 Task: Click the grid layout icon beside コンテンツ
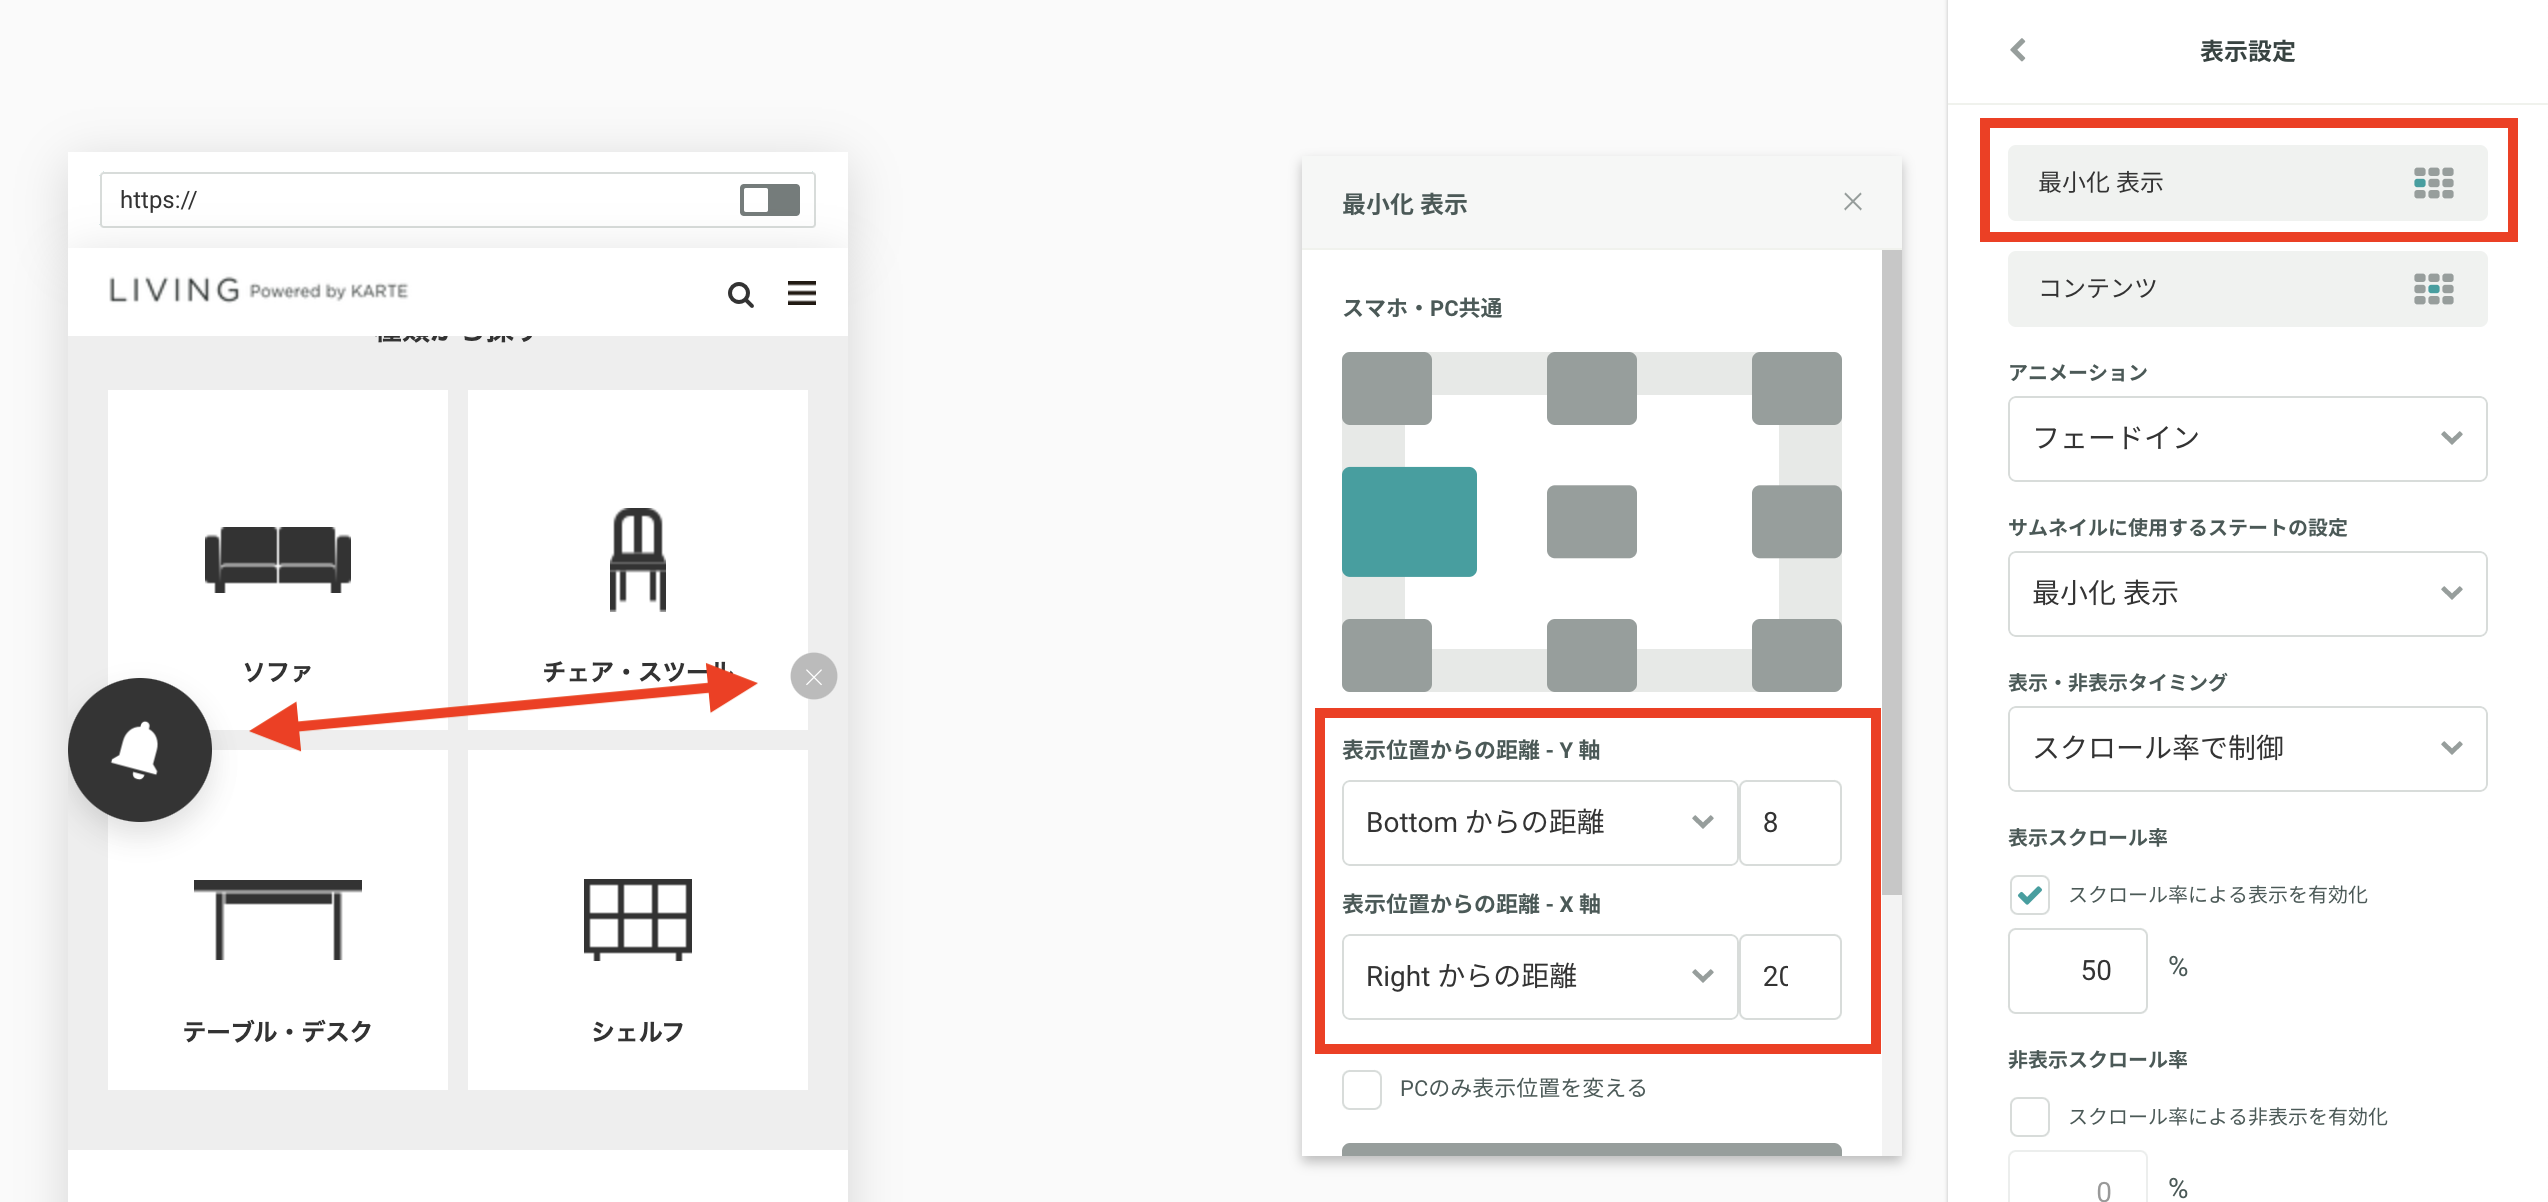[2434, 288]
